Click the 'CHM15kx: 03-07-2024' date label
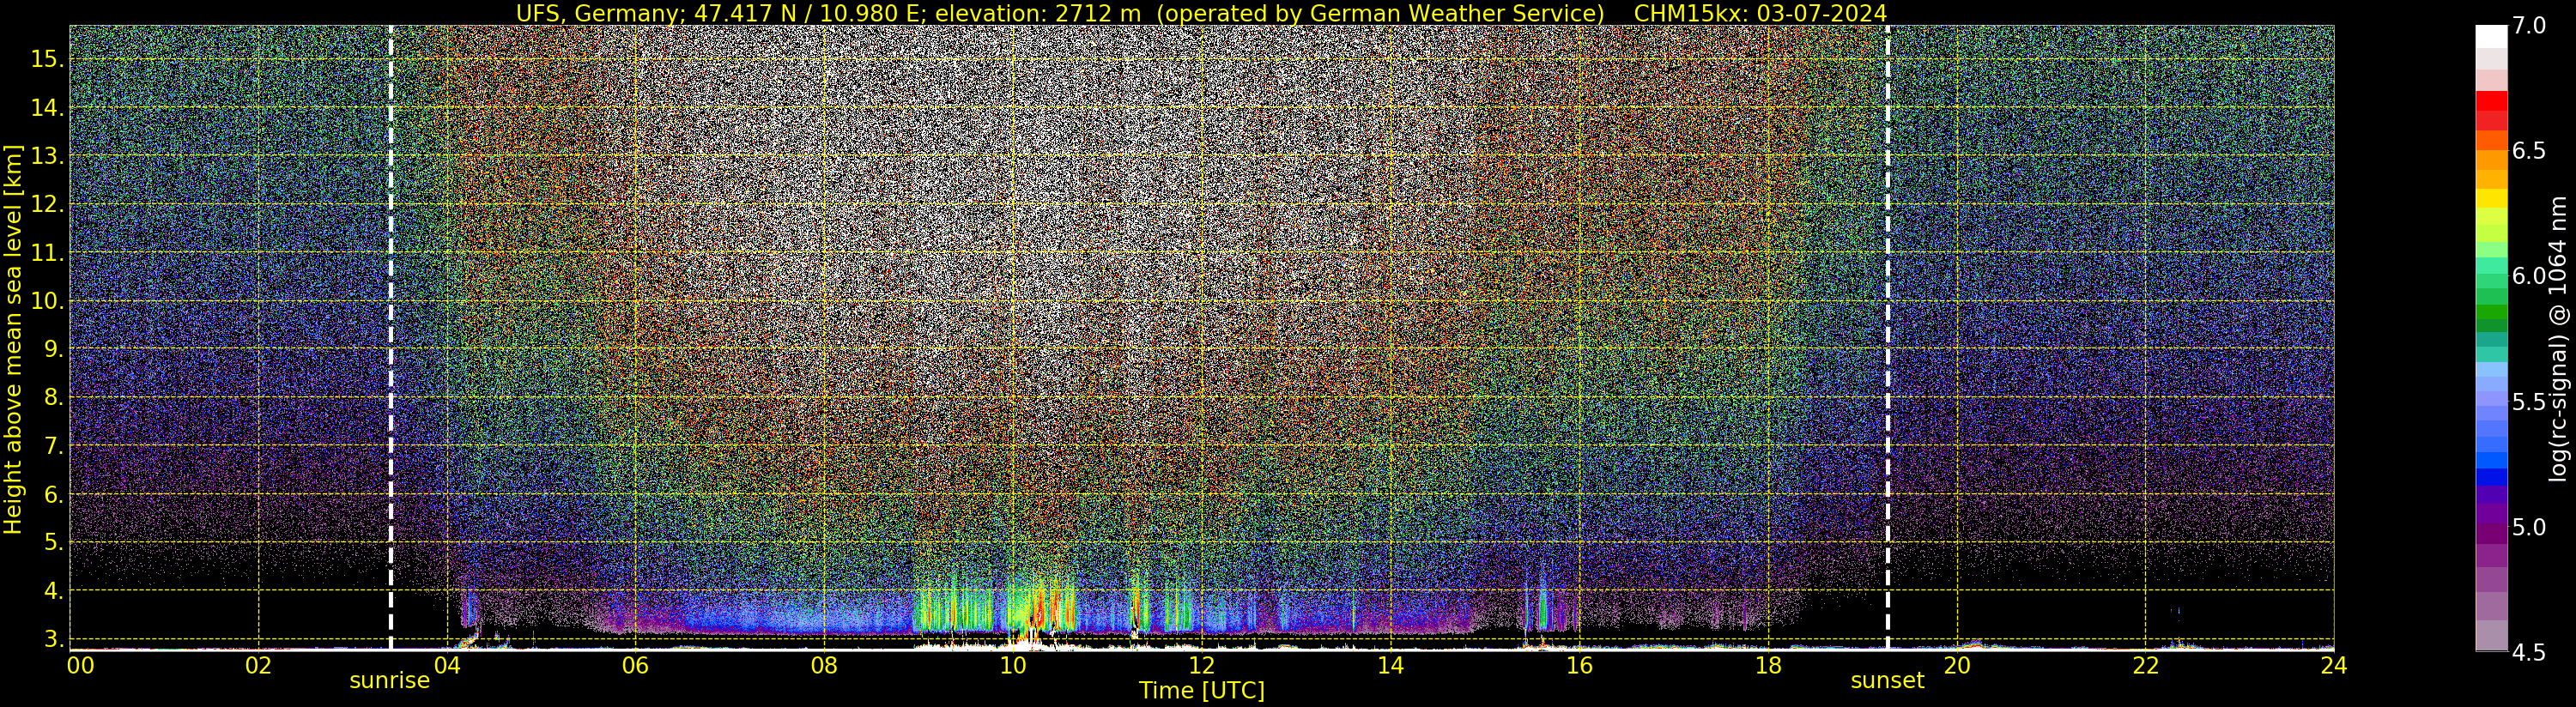This screenshot has width=2576, height=707. [1760, 13]
